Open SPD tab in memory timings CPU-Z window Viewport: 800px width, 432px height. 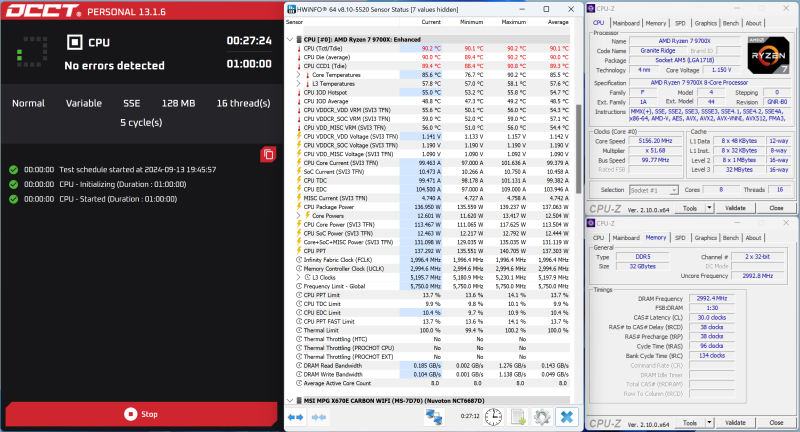pos(680,238)
